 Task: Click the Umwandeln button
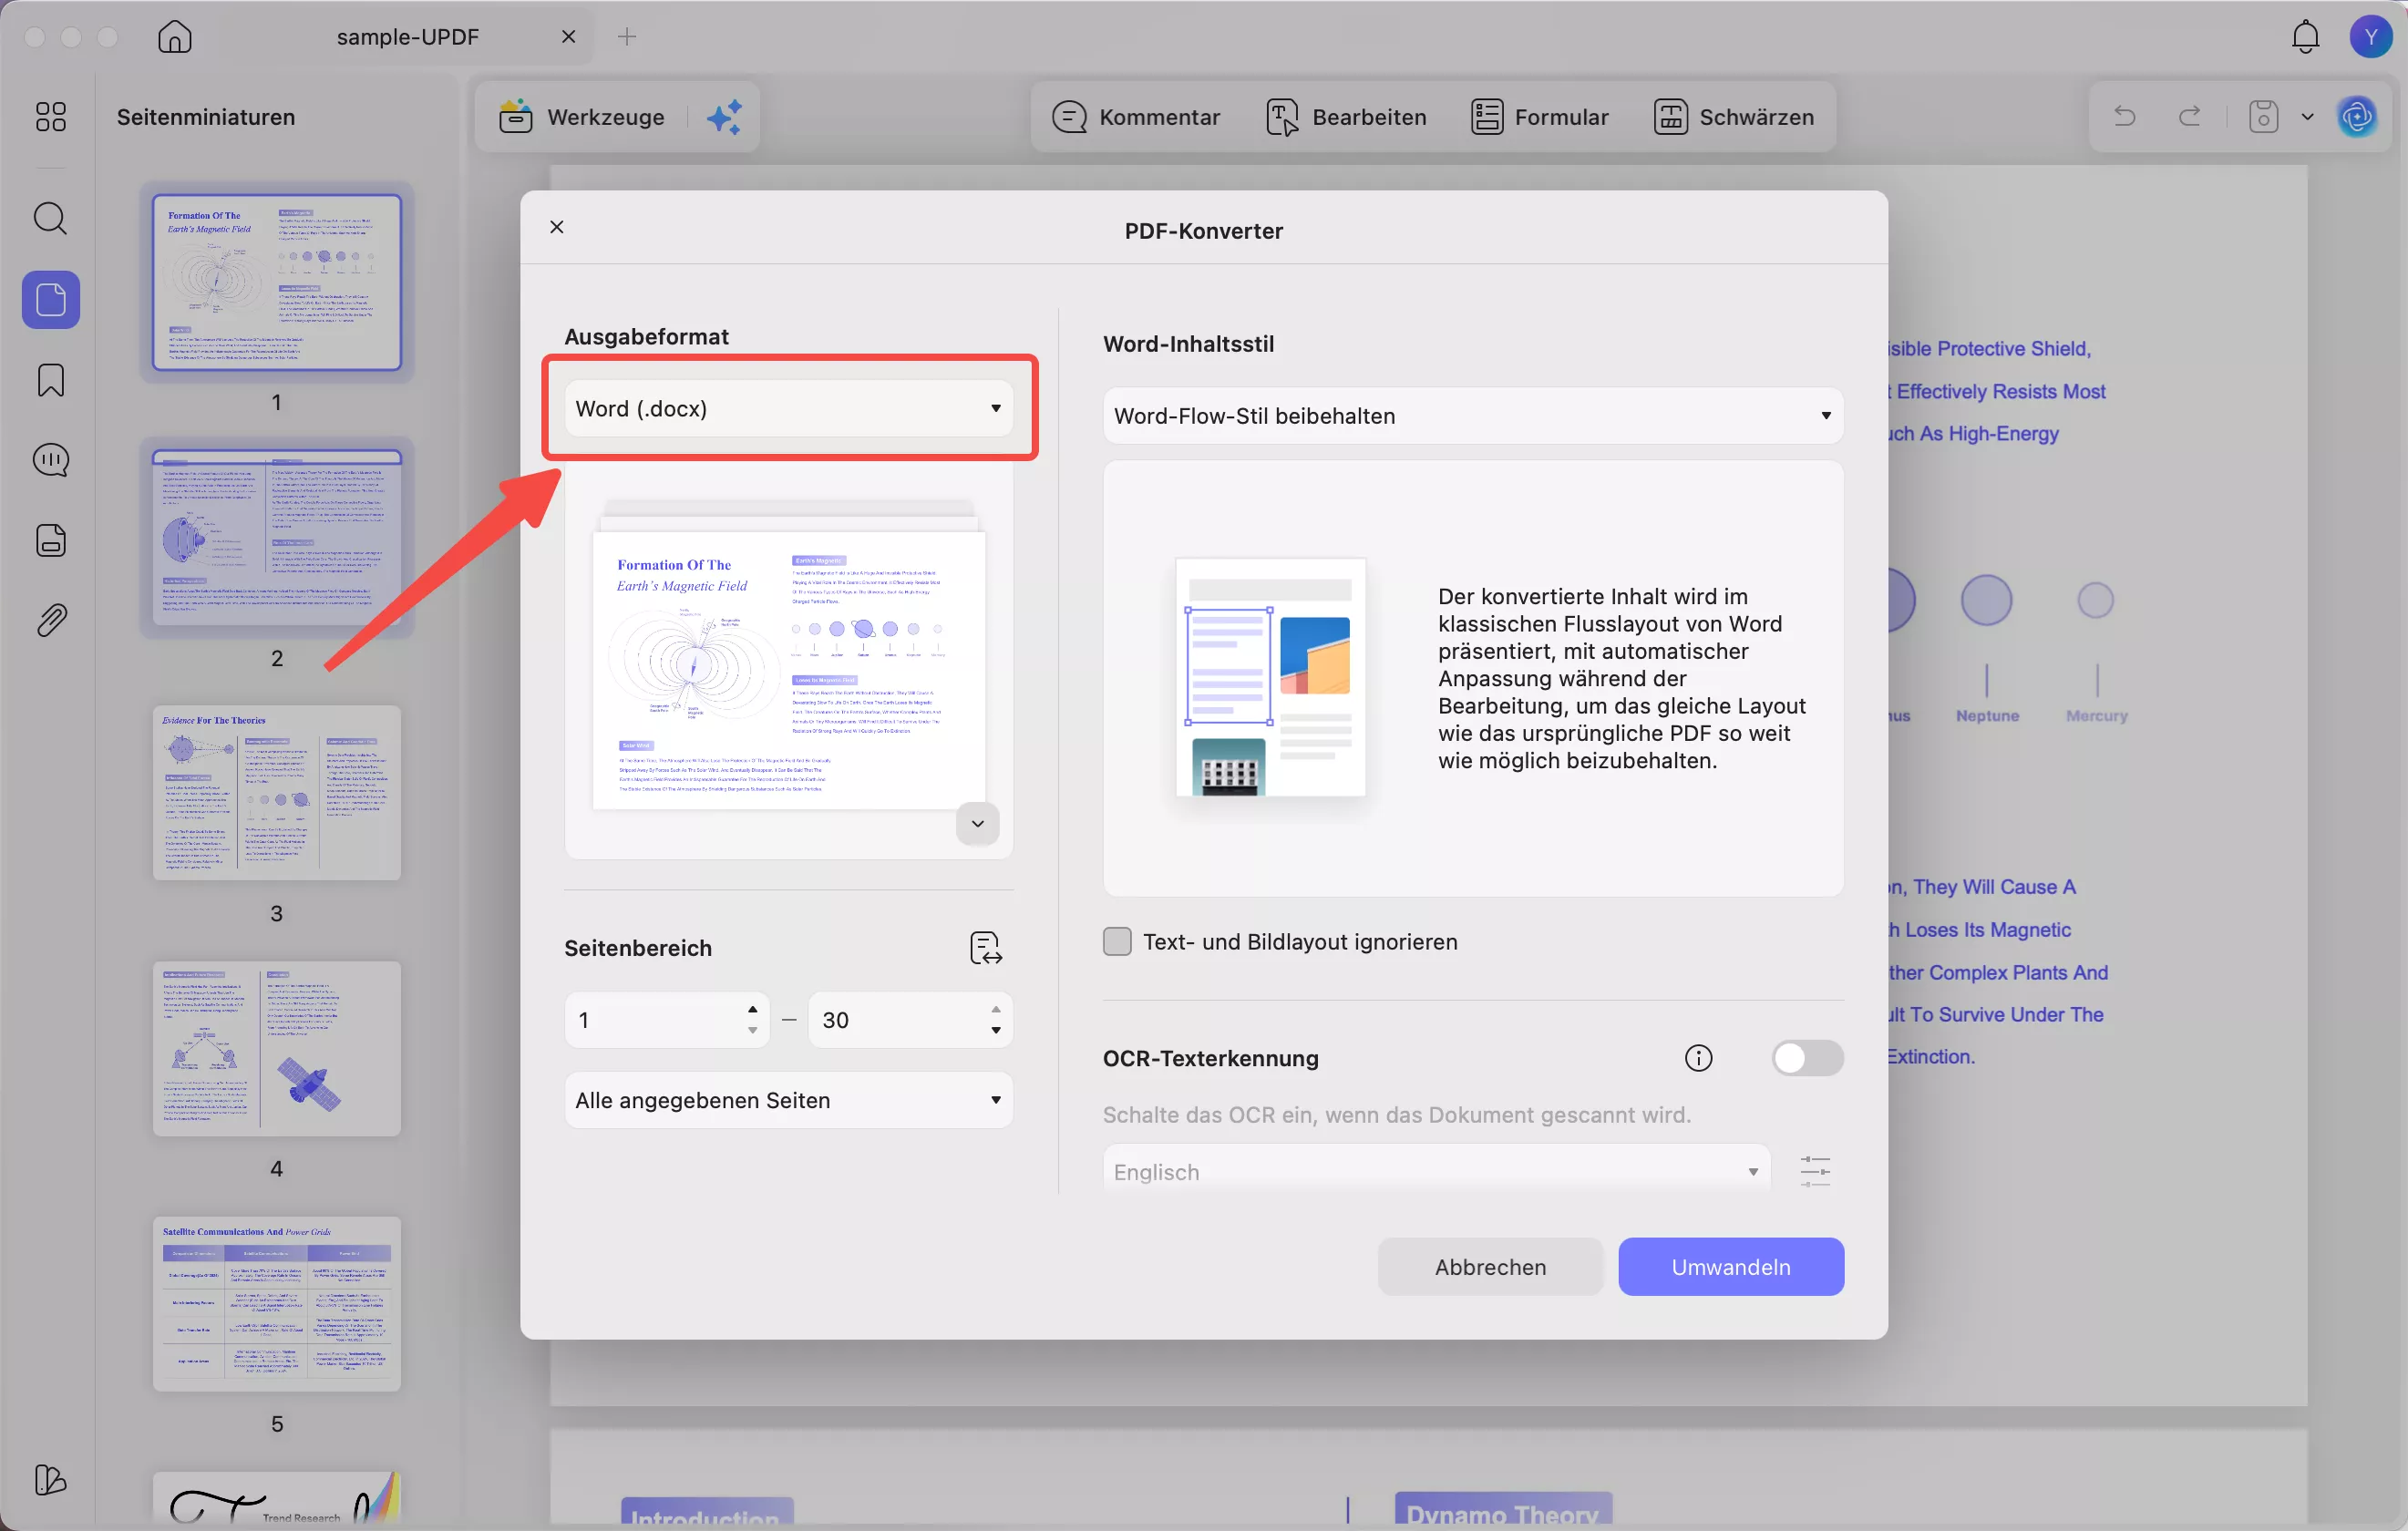[x=1731, y=1267]
